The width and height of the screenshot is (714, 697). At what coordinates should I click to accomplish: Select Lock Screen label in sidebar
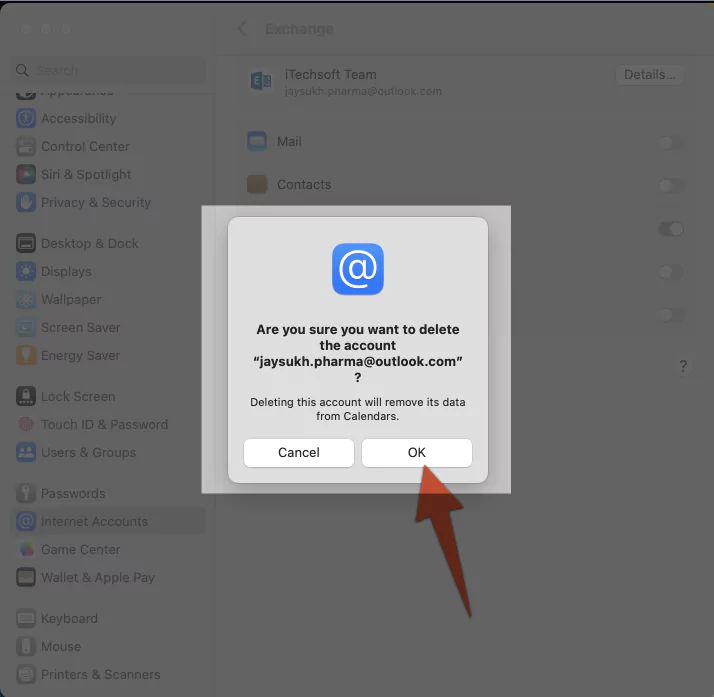(x=78, y=397)
